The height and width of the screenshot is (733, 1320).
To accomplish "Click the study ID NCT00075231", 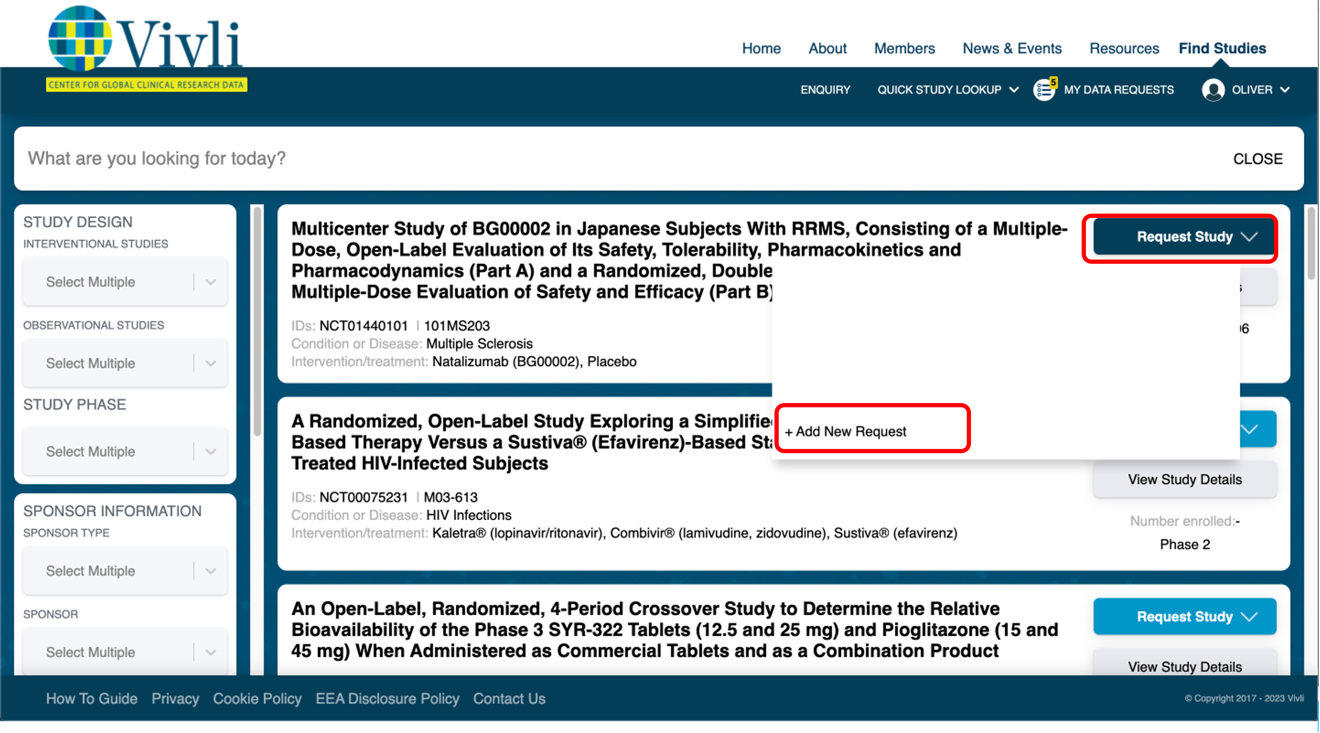I will pos(364,497).
